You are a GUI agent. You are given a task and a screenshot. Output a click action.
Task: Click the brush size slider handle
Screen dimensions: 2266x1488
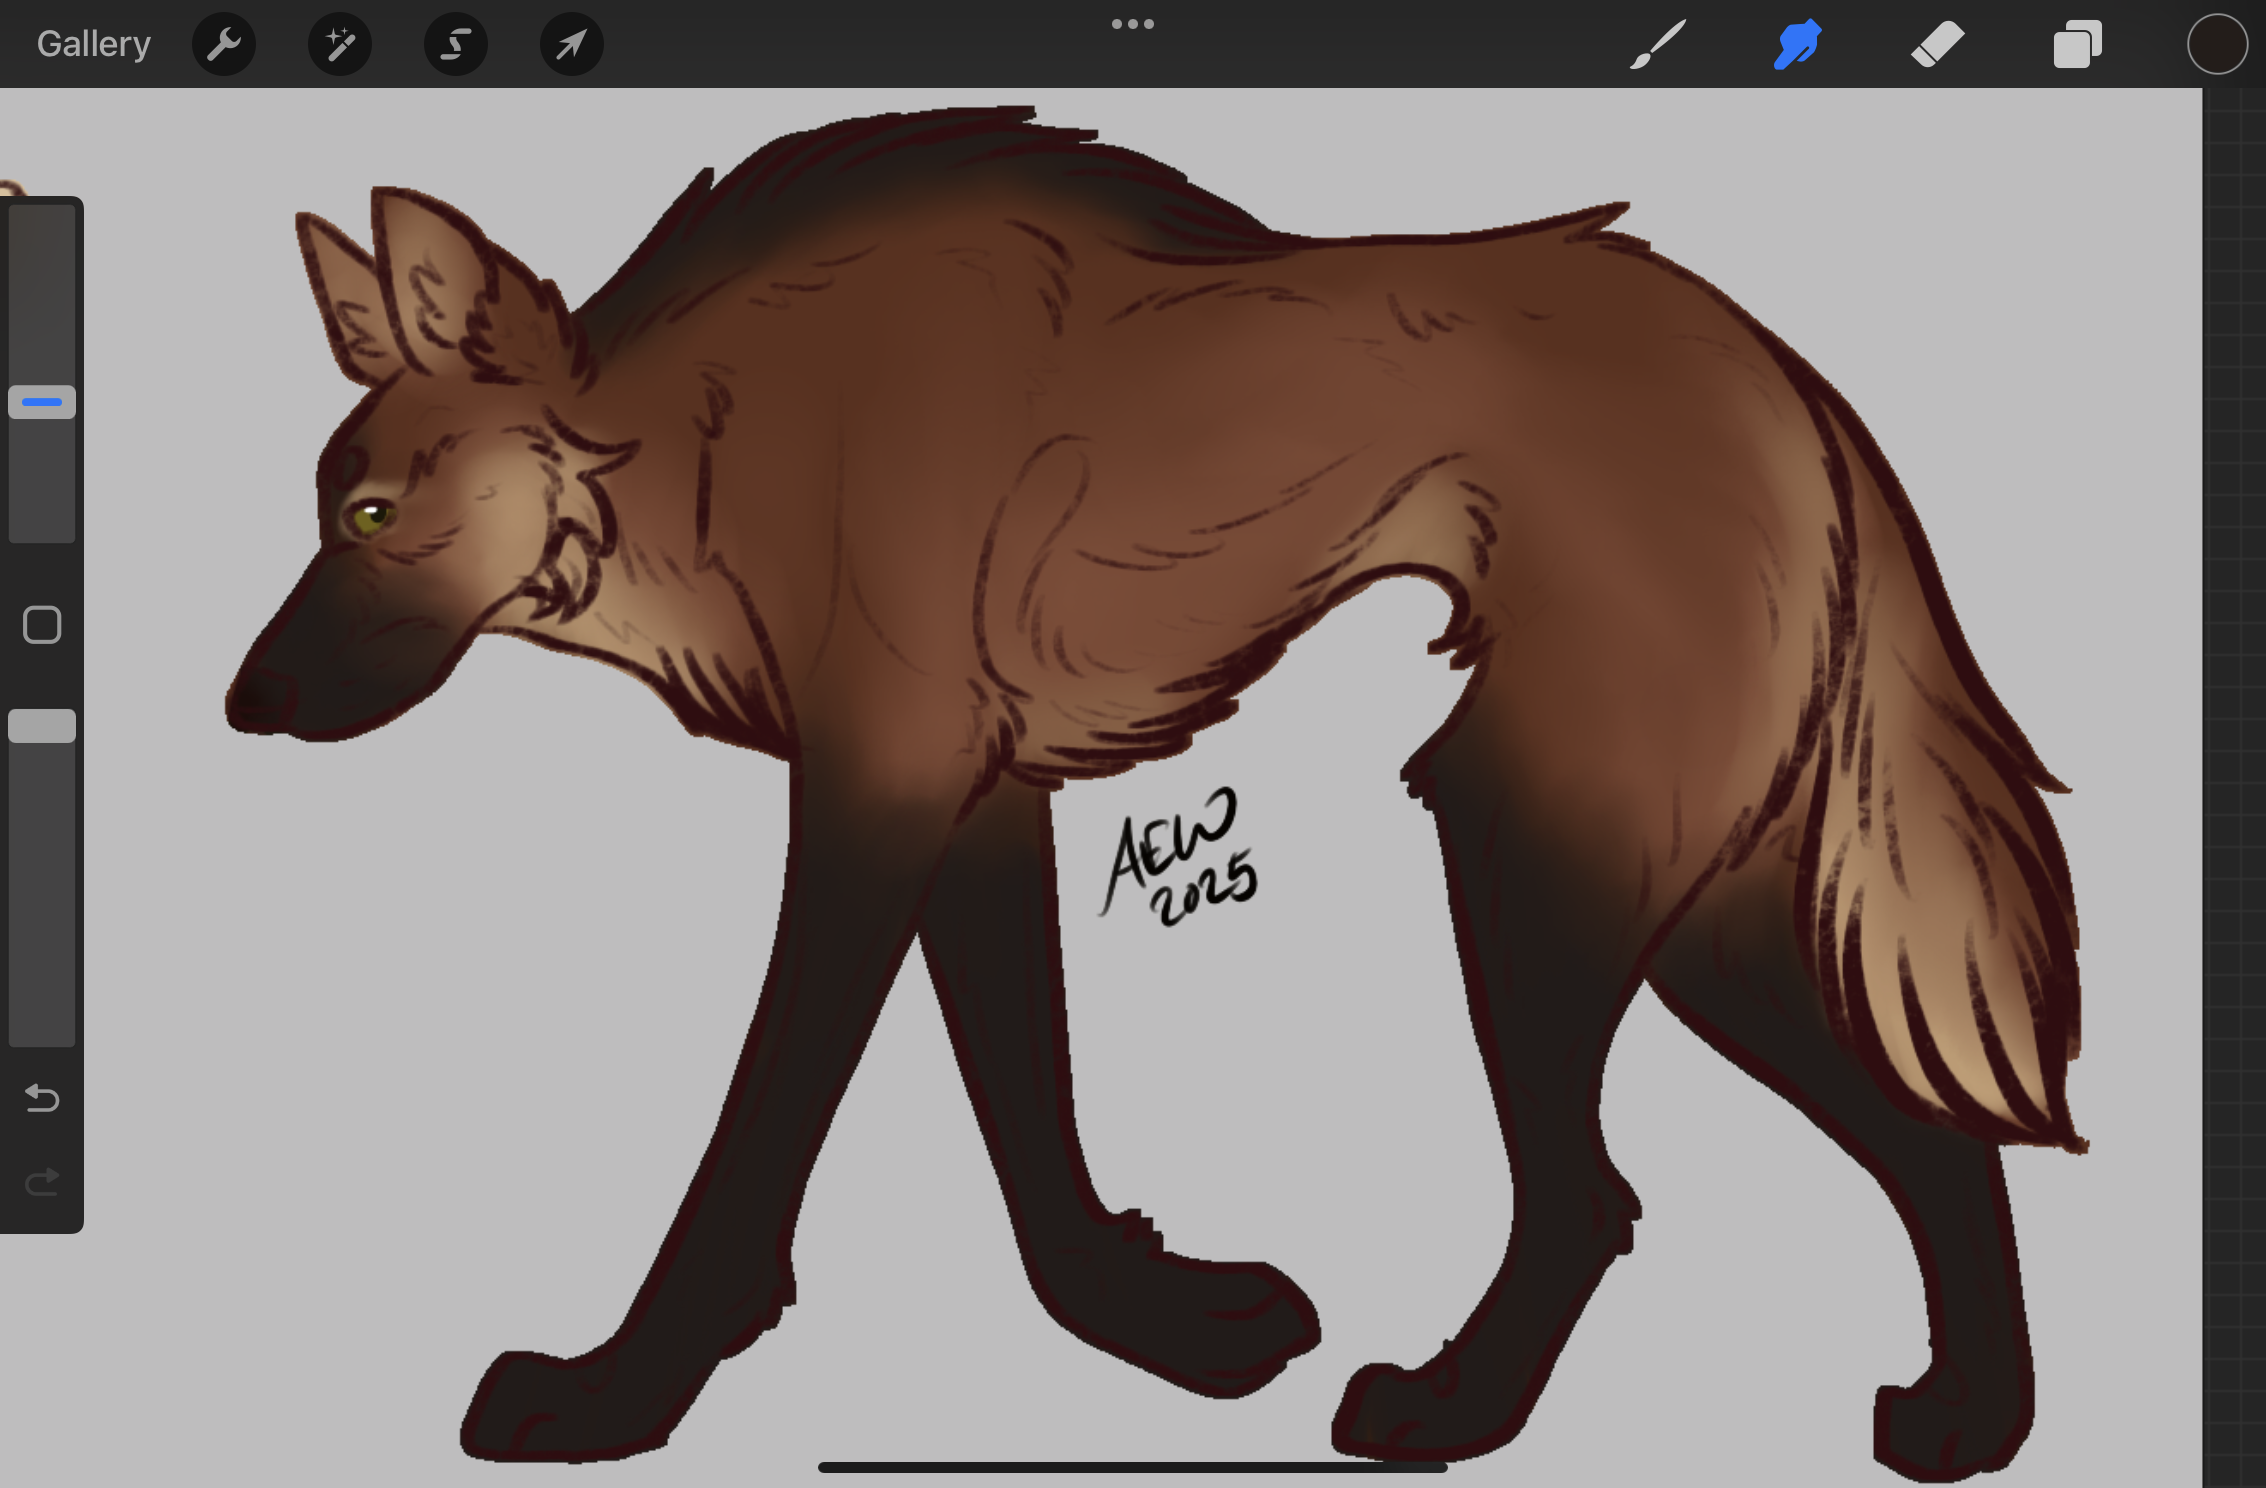(x=42, y=402)
